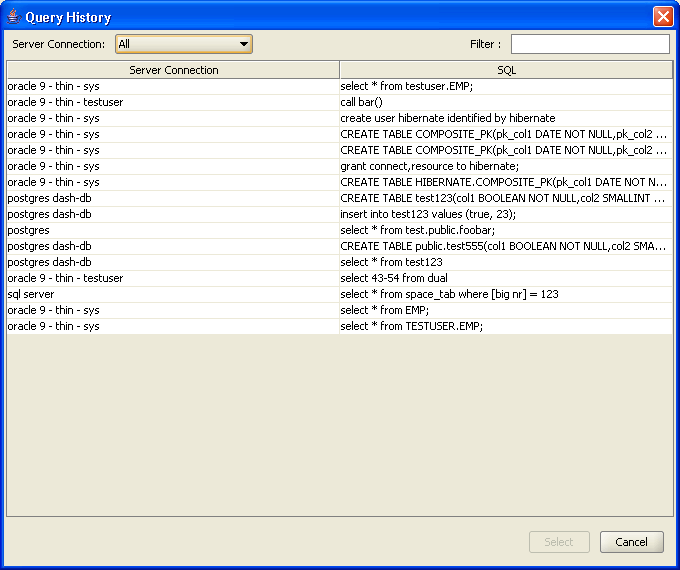Select the "CREATE TABLE public.test555" query
Screen dimensions: 680x570
(x=506, y=246)
